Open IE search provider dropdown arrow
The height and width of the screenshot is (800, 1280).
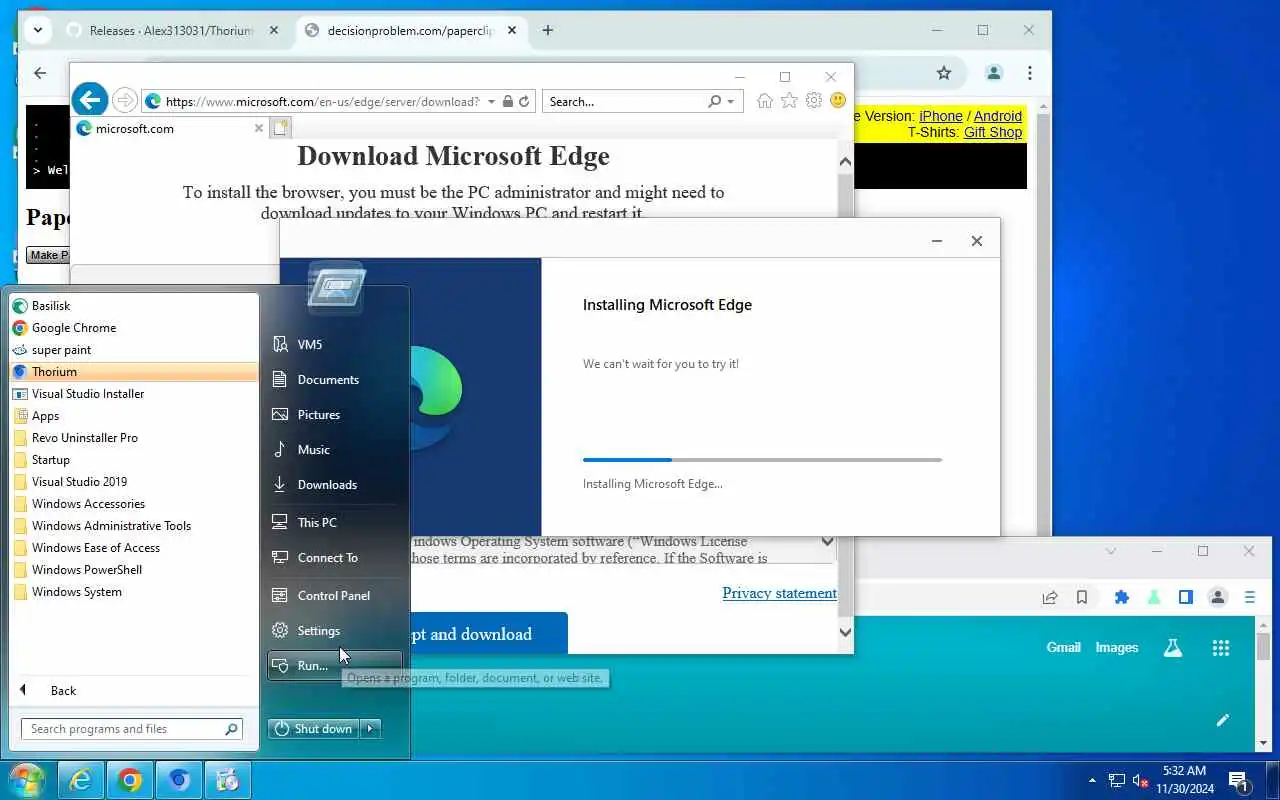(x=731, y=102)
